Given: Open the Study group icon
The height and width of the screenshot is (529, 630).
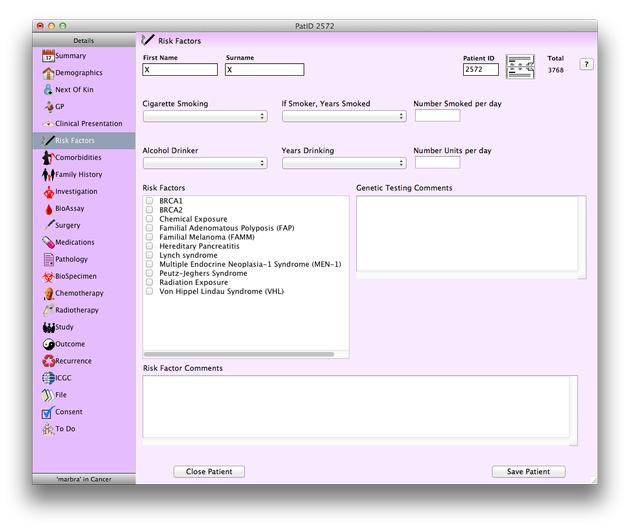Looking at the screenshot, I should [x=49, y=327].
